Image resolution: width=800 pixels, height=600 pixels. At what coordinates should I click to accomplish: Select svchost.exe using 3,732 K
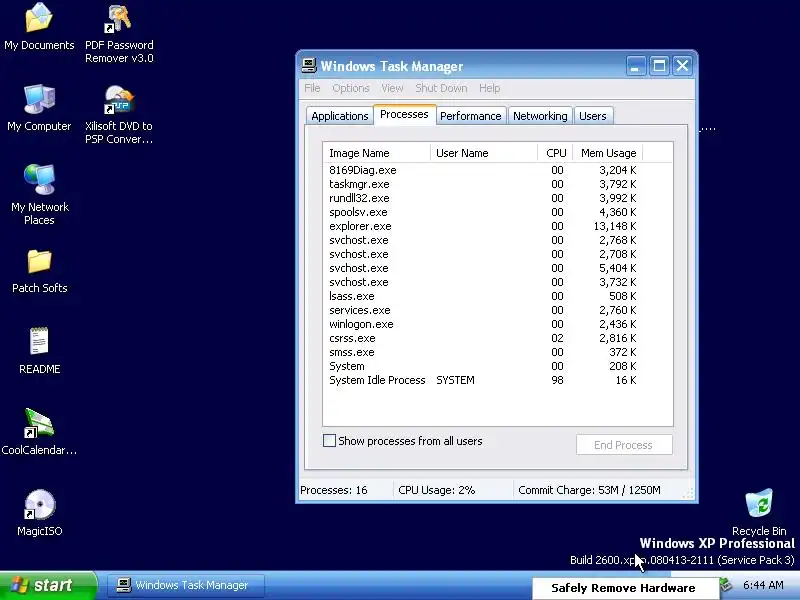[x=483, y=282]
